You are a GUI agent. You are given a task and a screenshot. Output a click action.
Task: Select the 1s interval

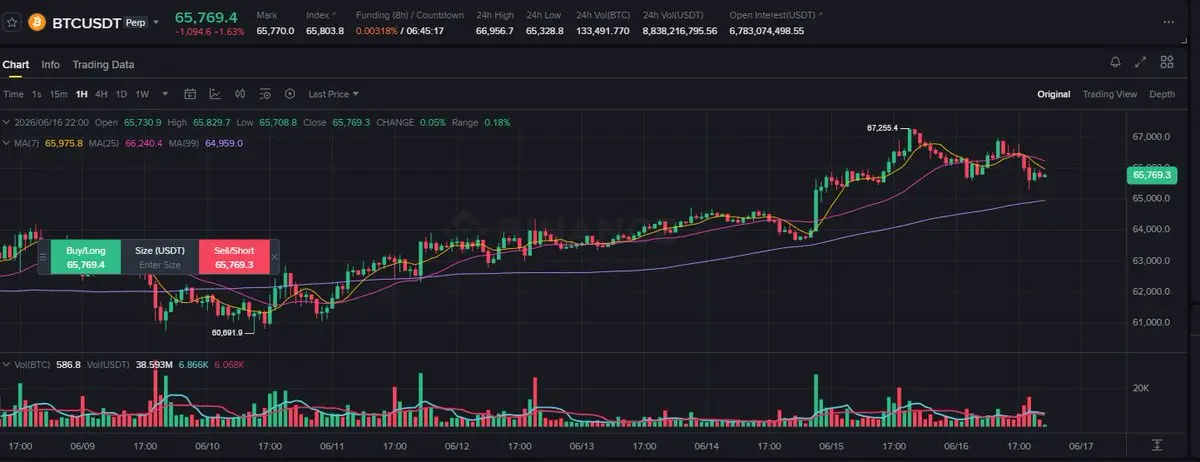tap(37, 94)
